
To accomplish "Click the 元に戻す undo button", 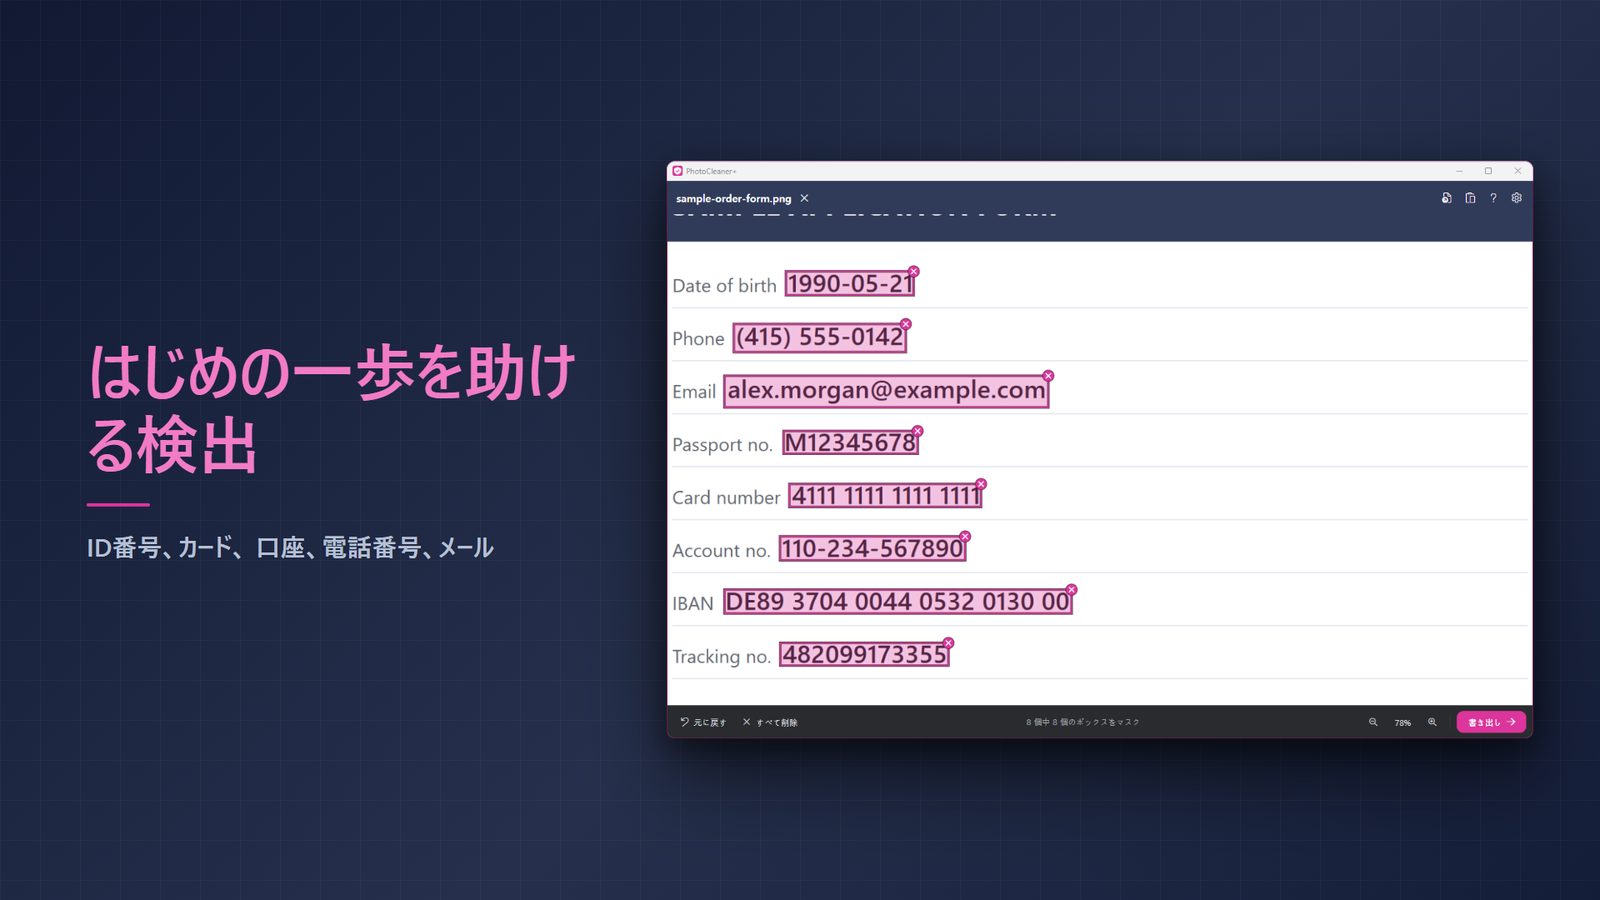I will (x=703, y=722).
